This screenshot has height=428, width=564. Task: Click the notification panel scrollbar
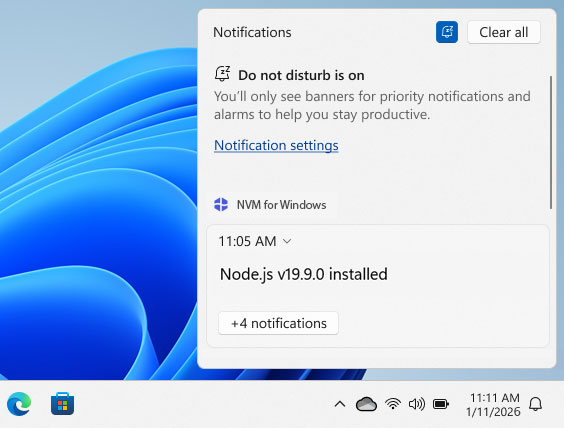(x=550, y=142)
